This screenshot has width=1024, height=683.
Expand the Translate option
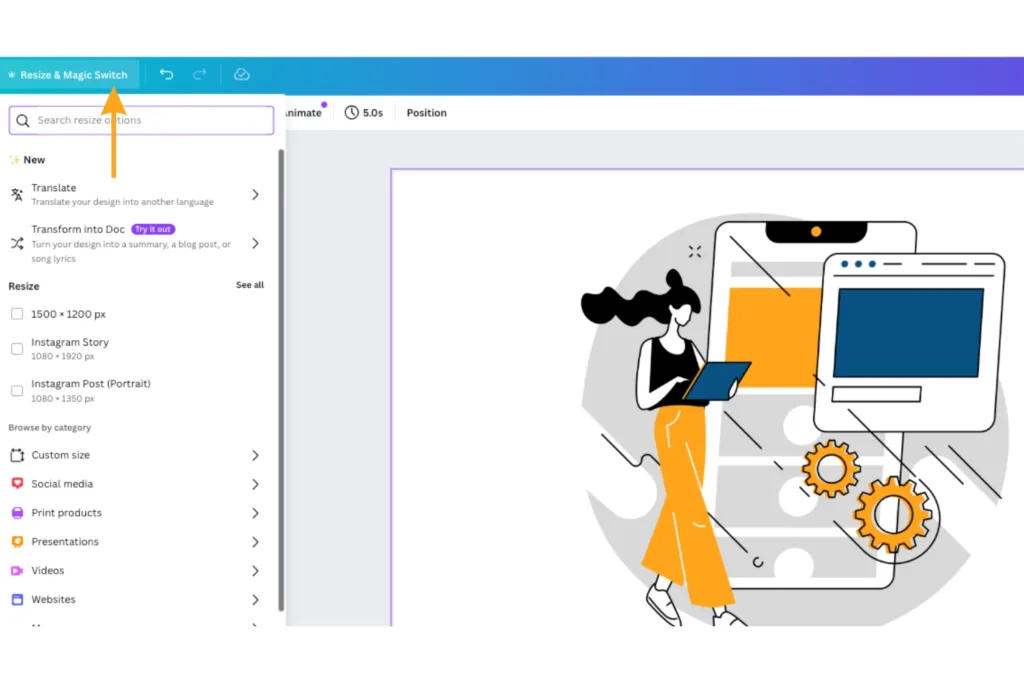pos(255,194)
